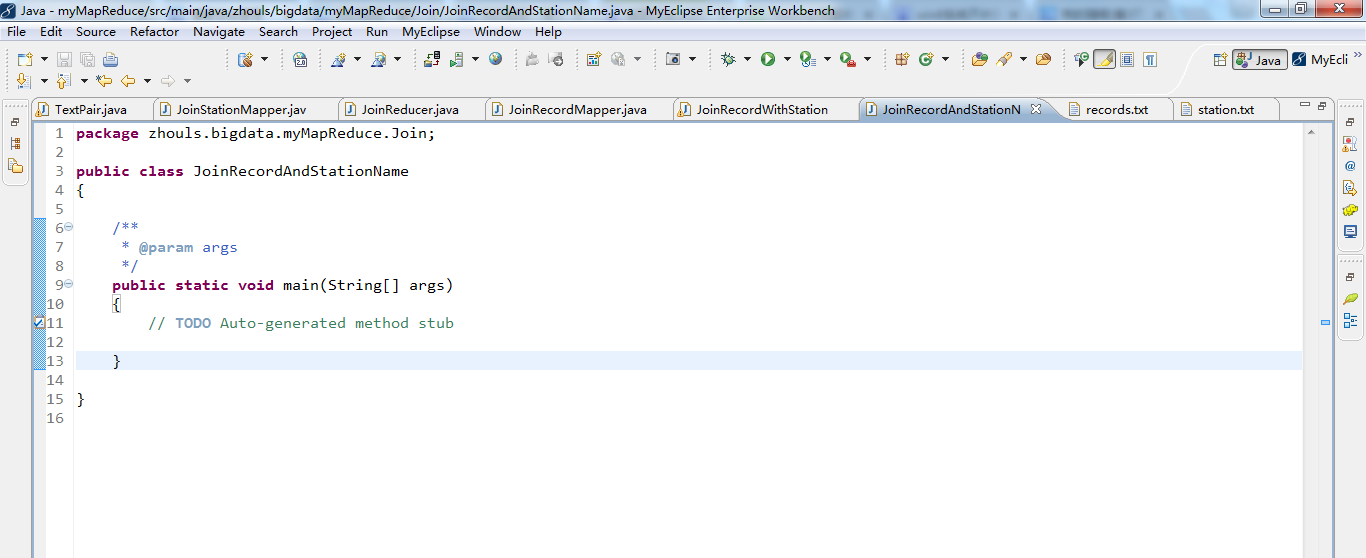Click the Print icon in toolbar

(110, 60)
